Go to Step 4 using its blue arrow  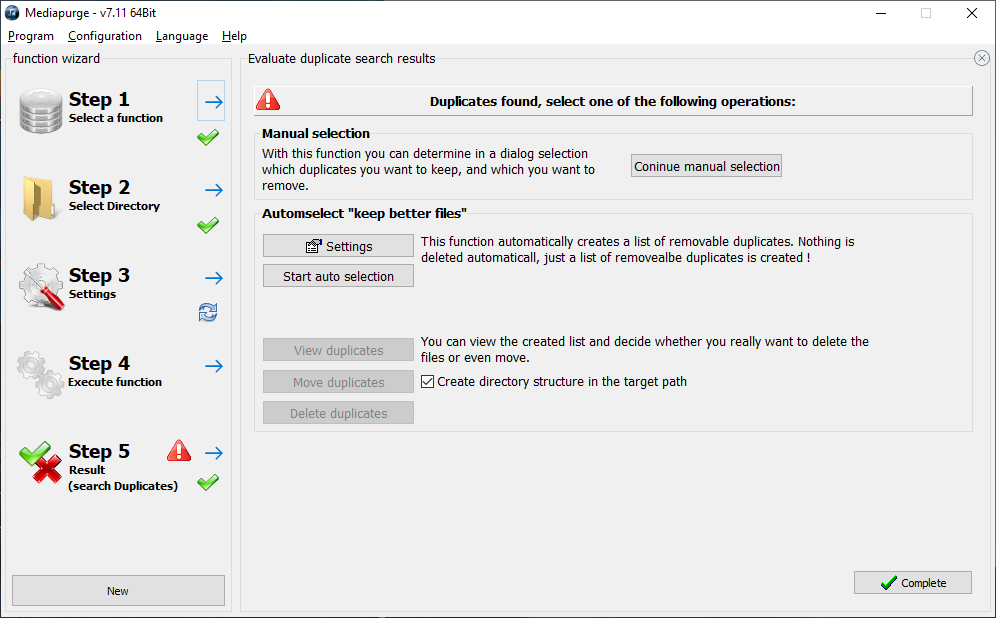coord(213,366)
